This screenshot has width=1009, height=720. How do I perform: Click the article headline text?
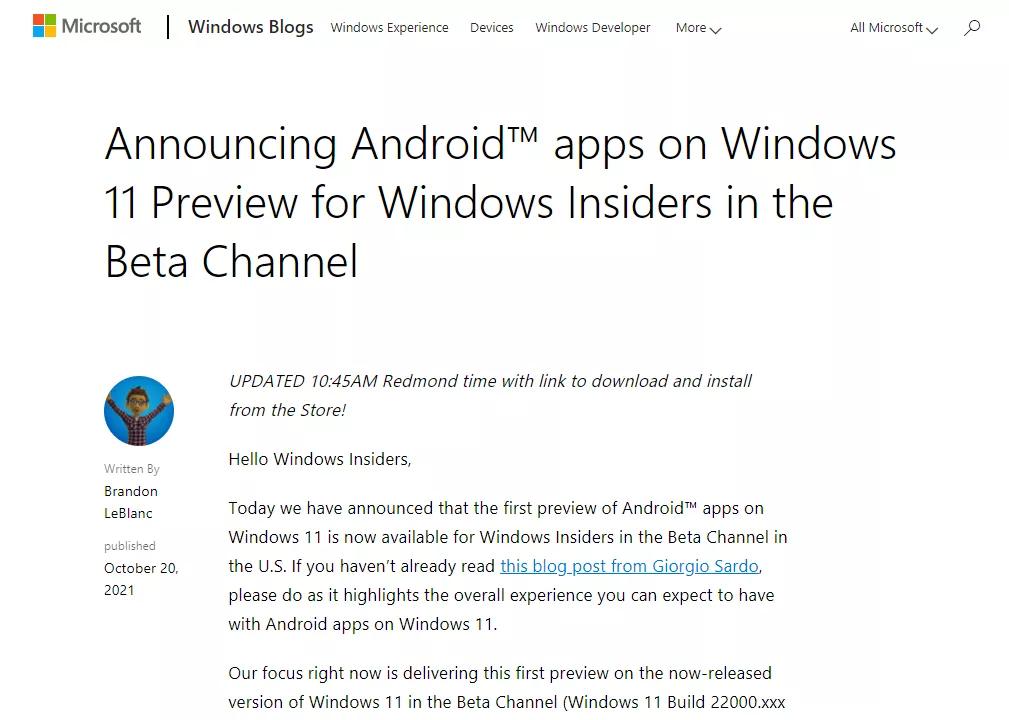click(501, 202)
